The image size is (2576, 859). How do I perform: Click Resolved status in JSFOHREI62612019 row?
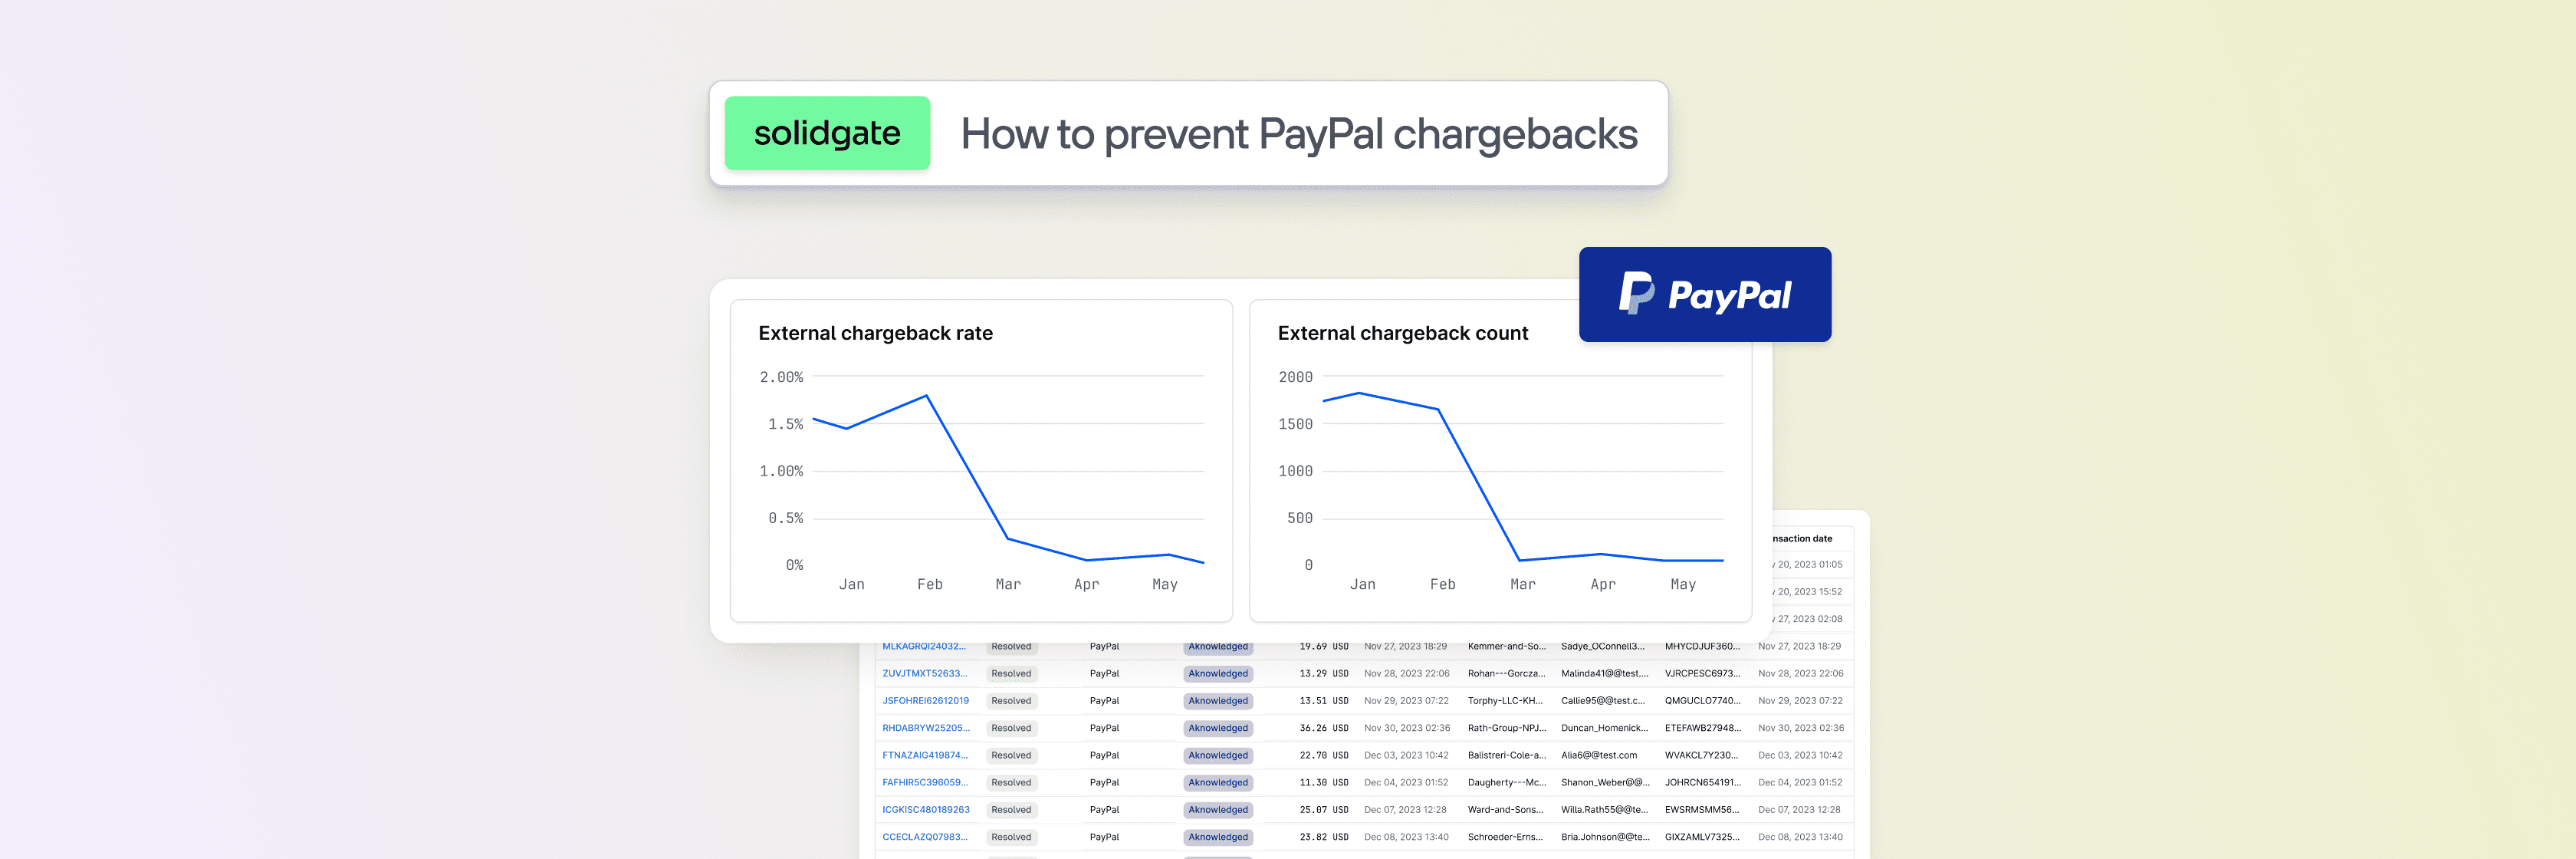point(1011,701)
